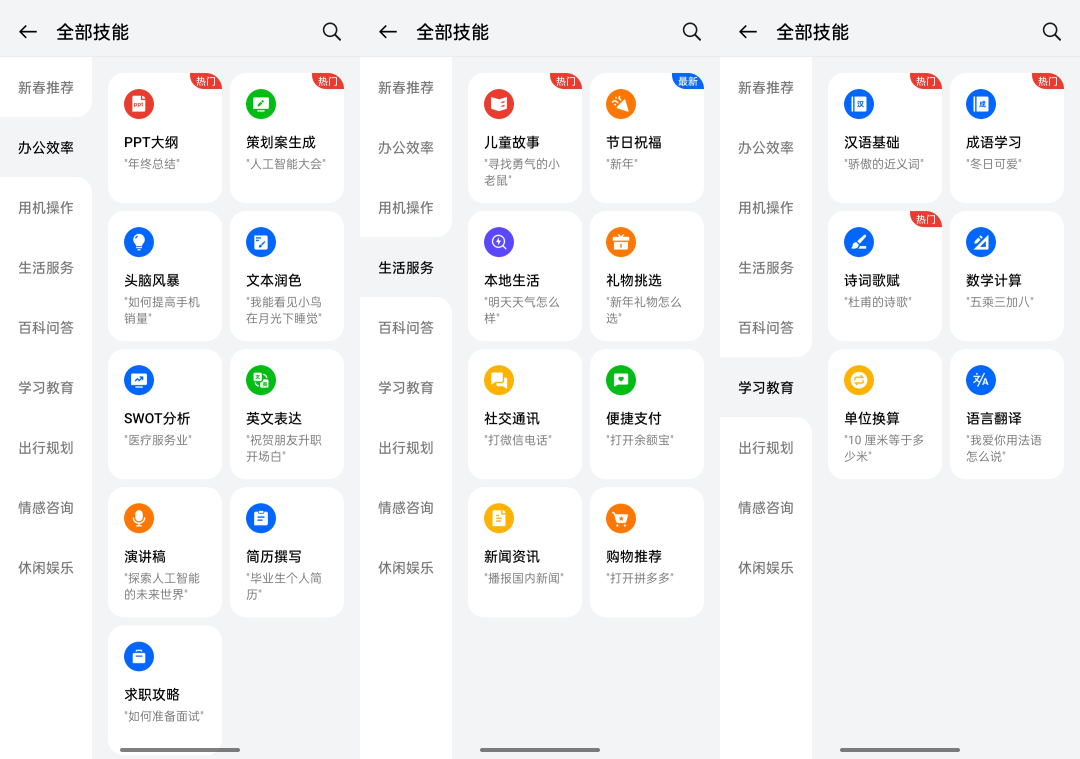Open the 单位换算 conversion icon
1080x759 pixels.
click(859, 380)
